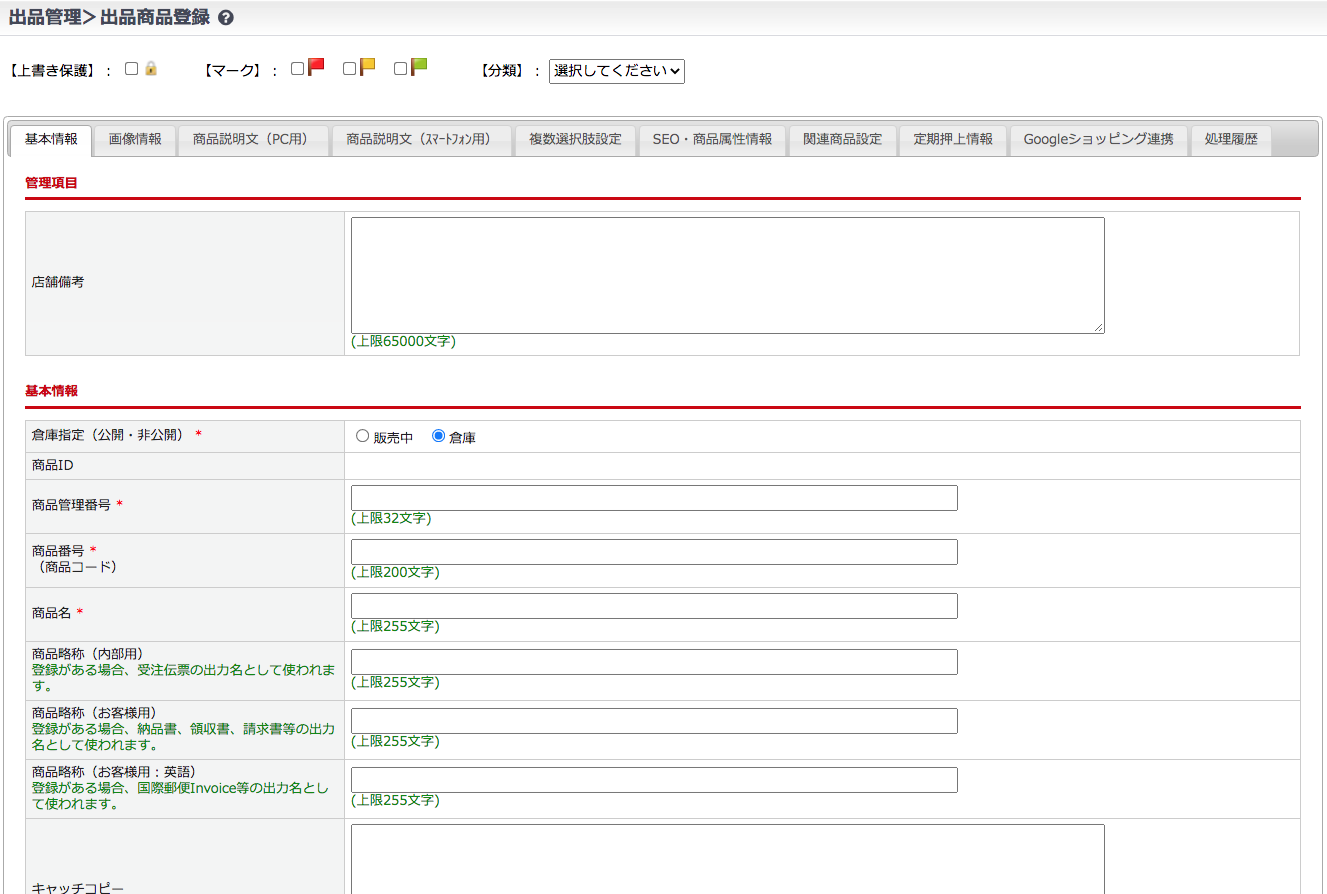Screen dimensions: 1327x894
Task: Click the overwrite protection lock icon
Action: coord(151,69)
